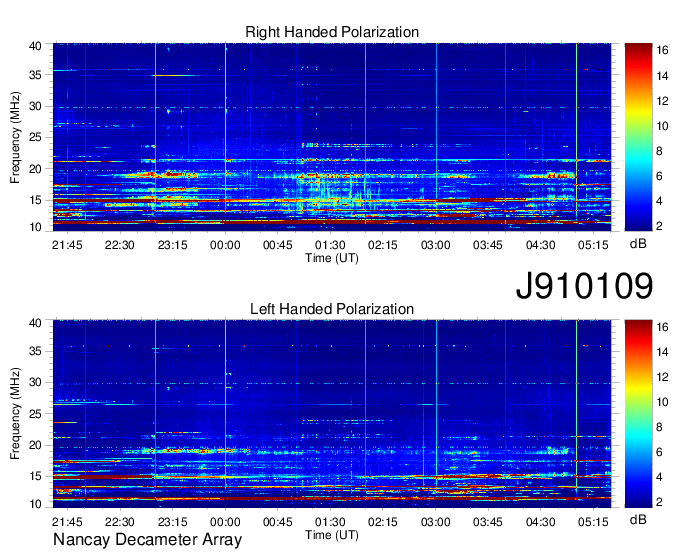Click "Time (UT)" label under Left Handed plot

coord(332,535)
